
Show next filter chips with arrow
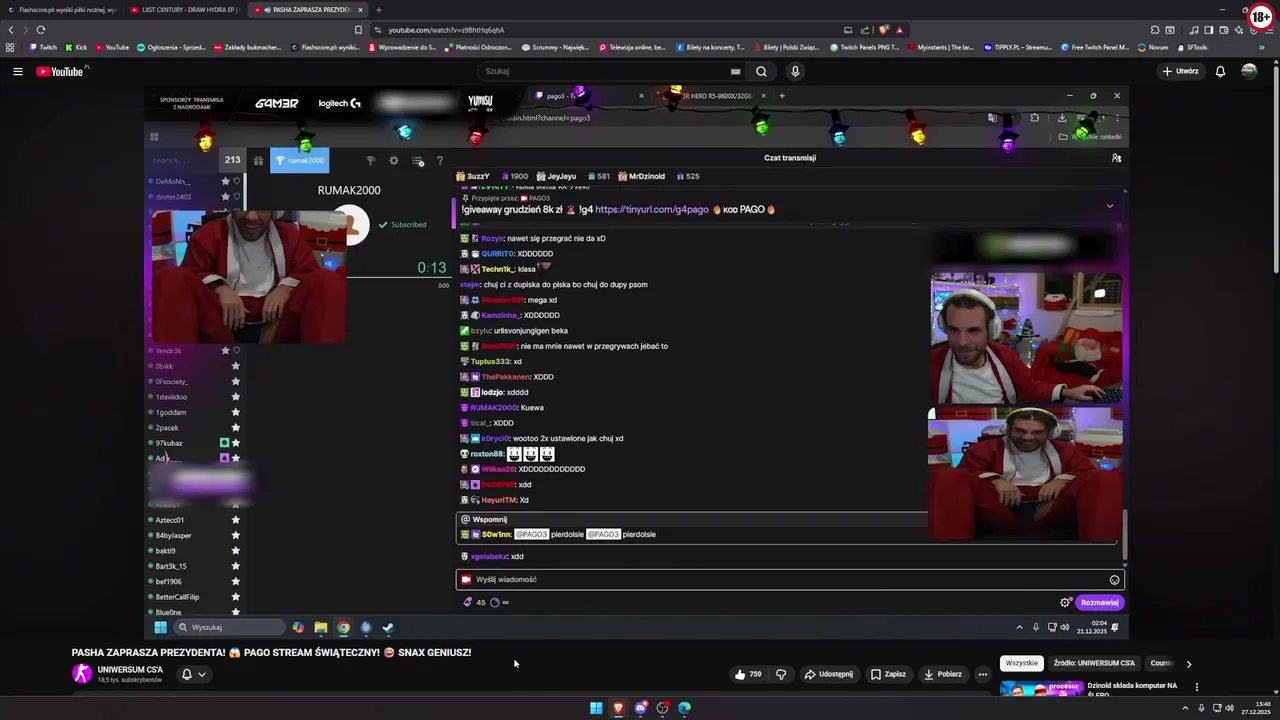pyautogui.click(x=1189, y=663)
